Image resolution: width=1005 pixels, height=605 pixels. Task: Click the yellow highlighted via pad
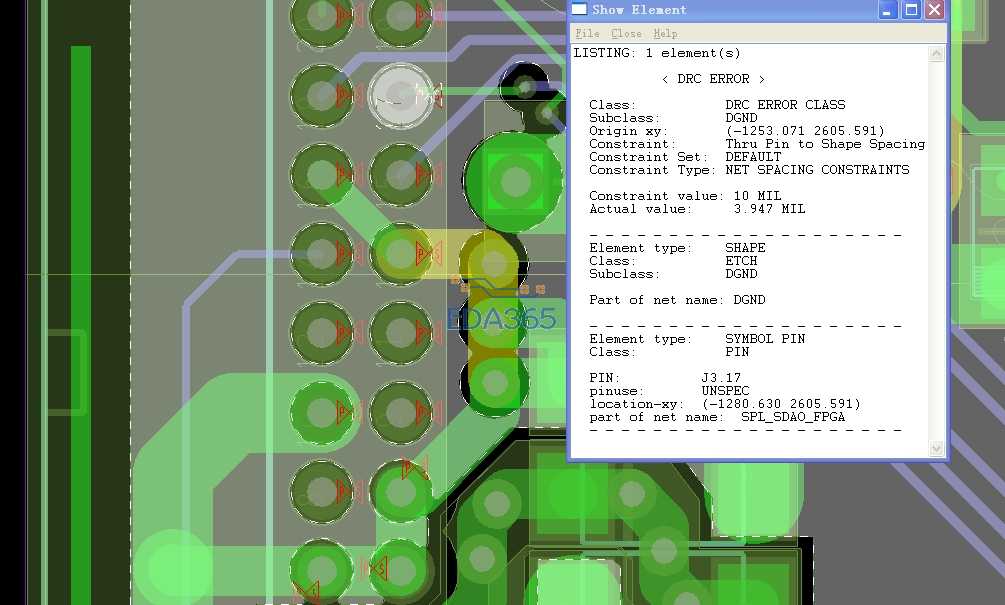click(x=492, y=262)
